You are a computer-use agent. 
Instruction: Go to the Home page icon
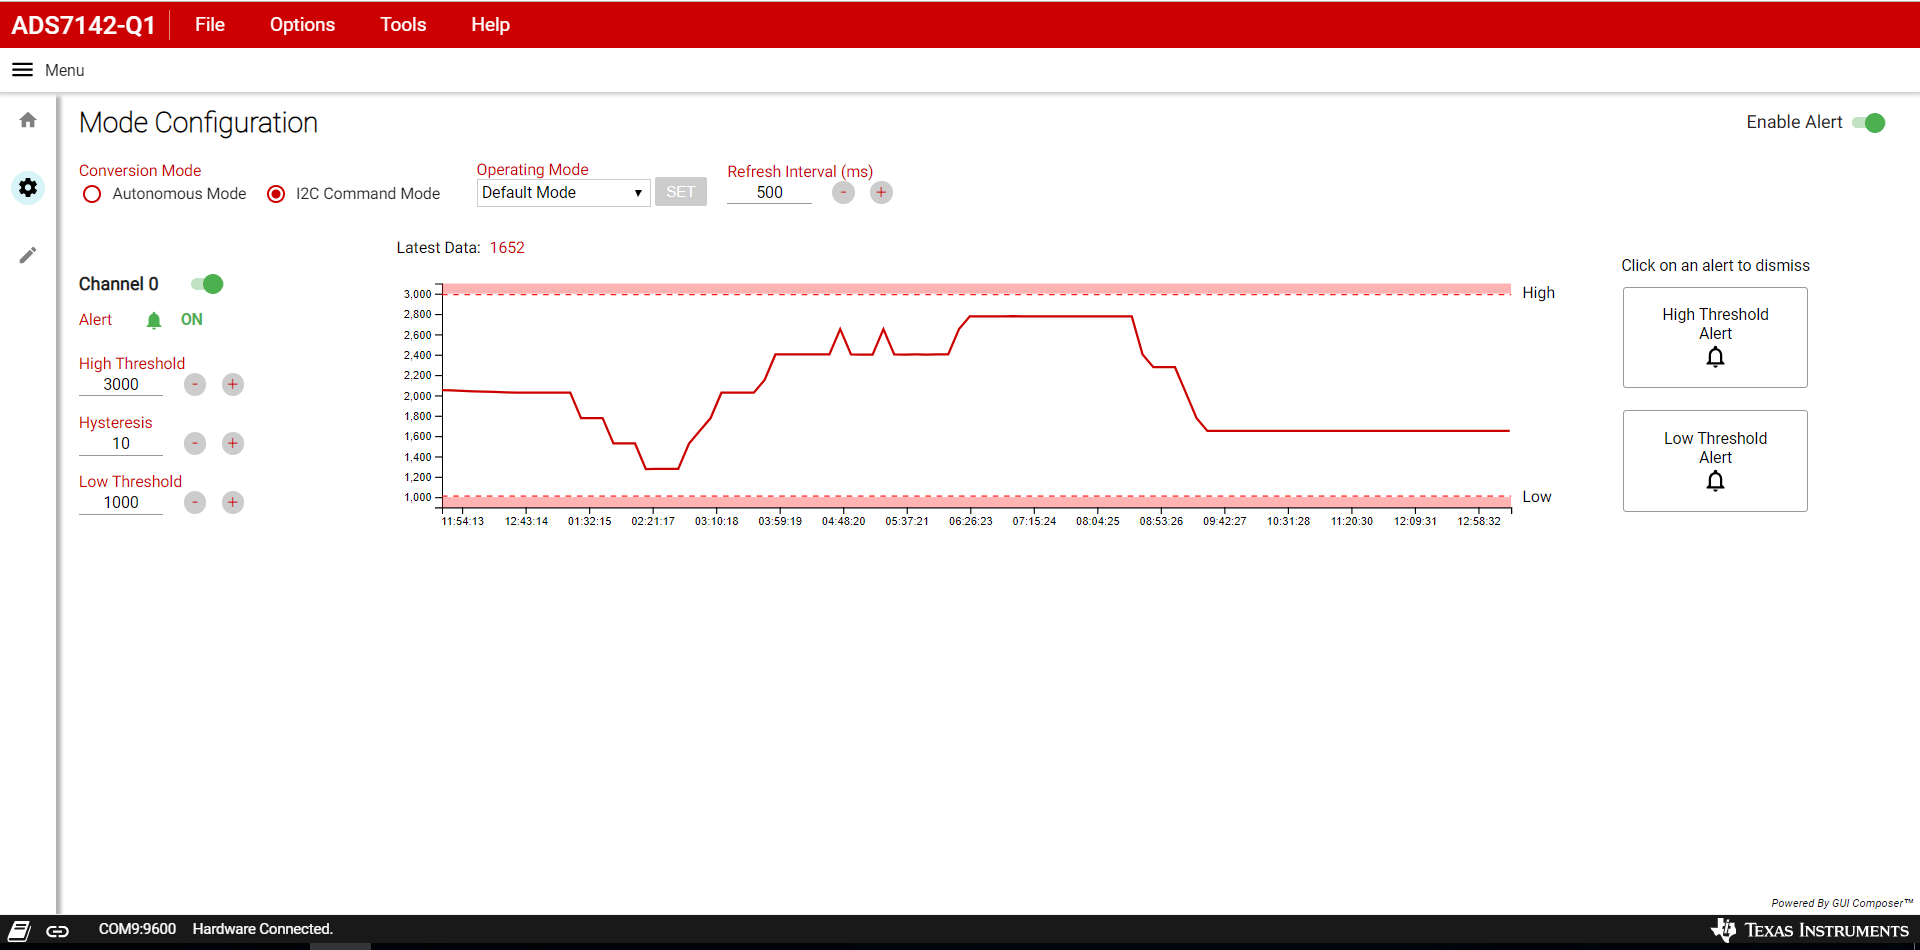28,120
